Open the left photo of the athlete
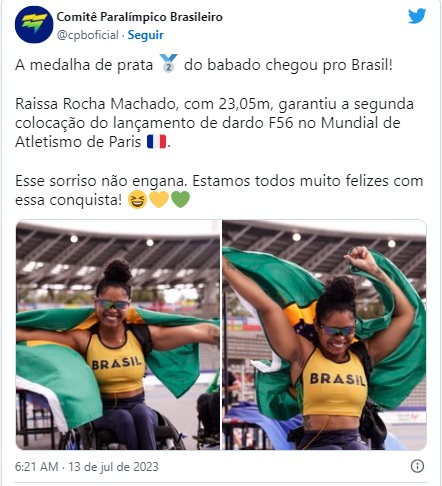Viewport: 442px width, 486px height. point(118,335)
